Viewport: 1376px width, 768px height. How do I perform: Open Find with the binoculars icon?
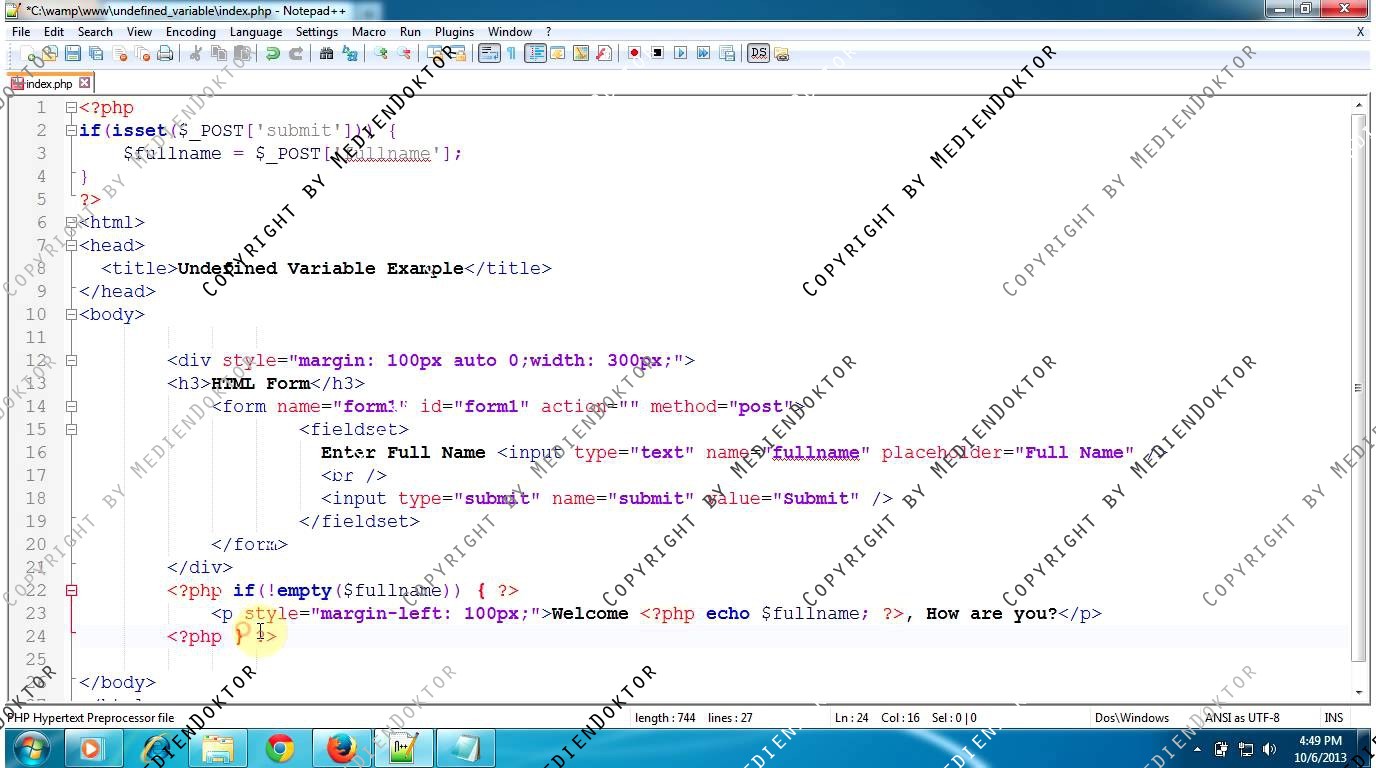[326, 54]
